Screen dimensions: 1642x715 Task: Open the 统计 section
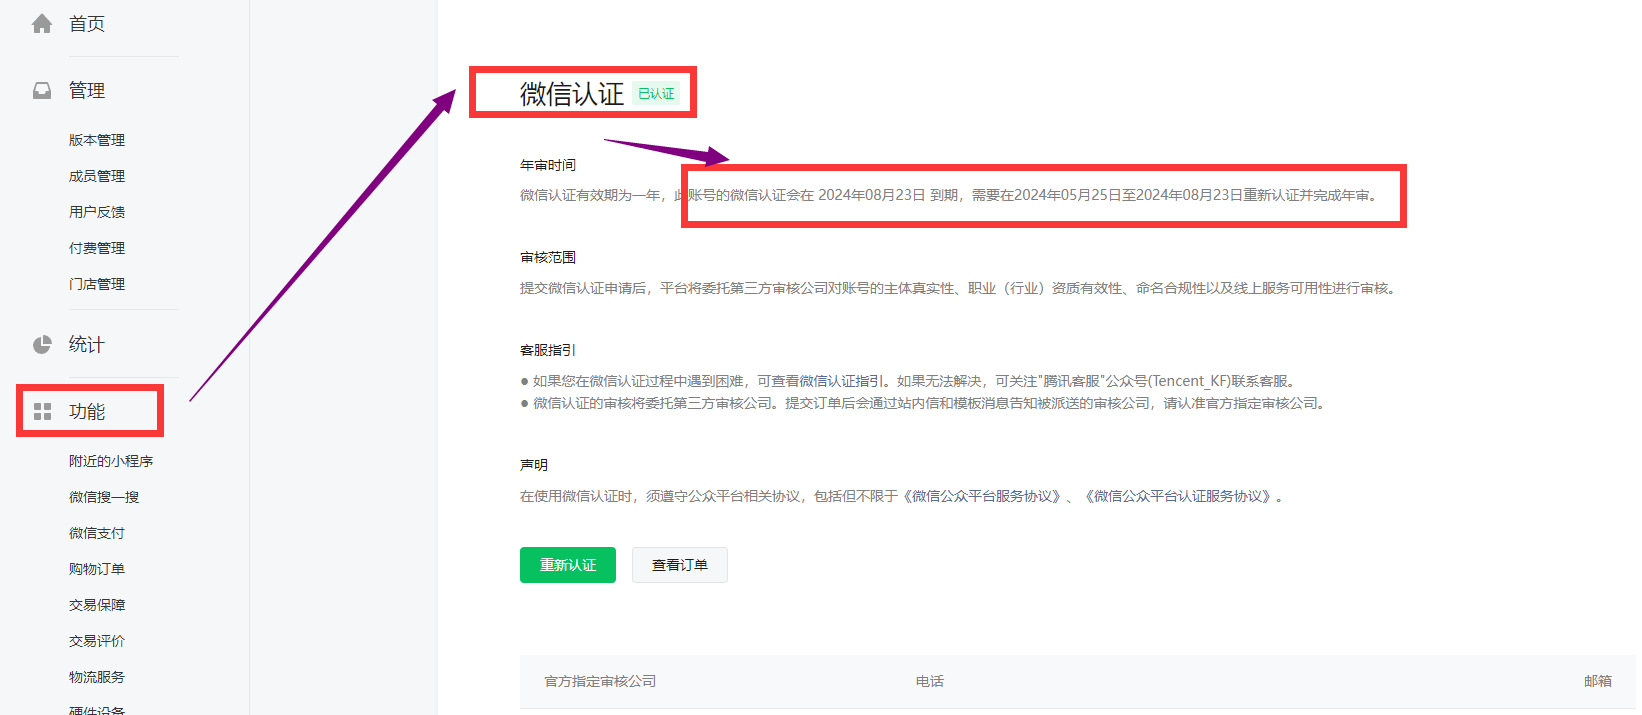point(87,345)
